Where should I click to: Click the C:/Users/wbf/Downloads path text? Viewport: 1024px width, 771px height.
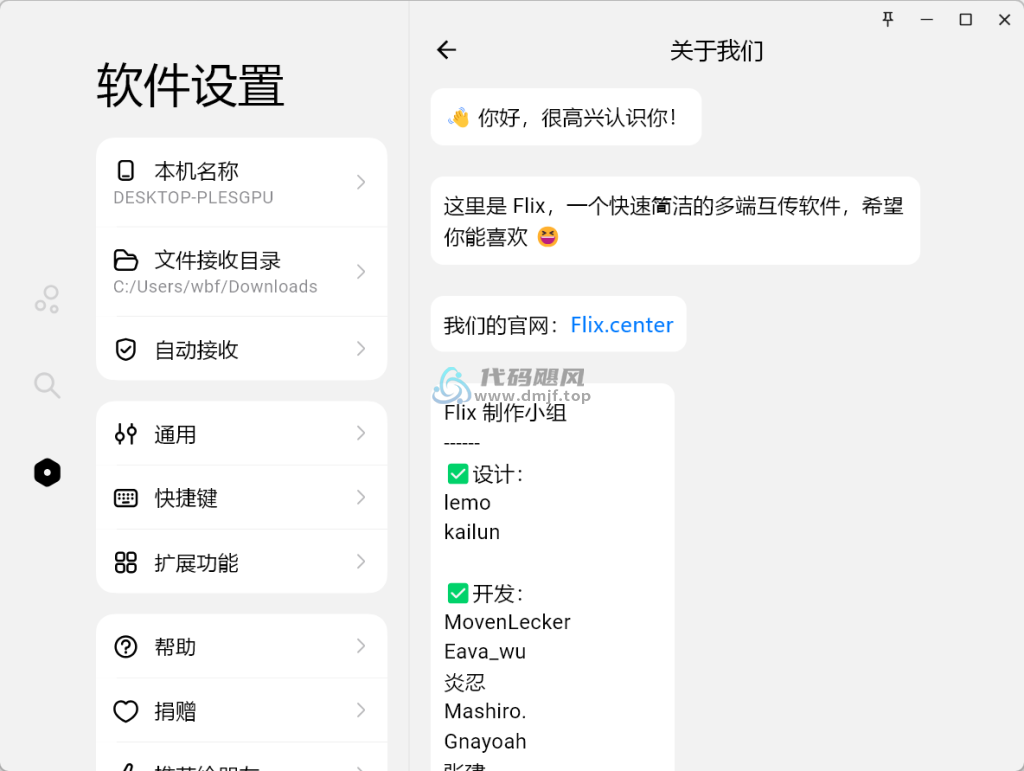coord(215,287)
